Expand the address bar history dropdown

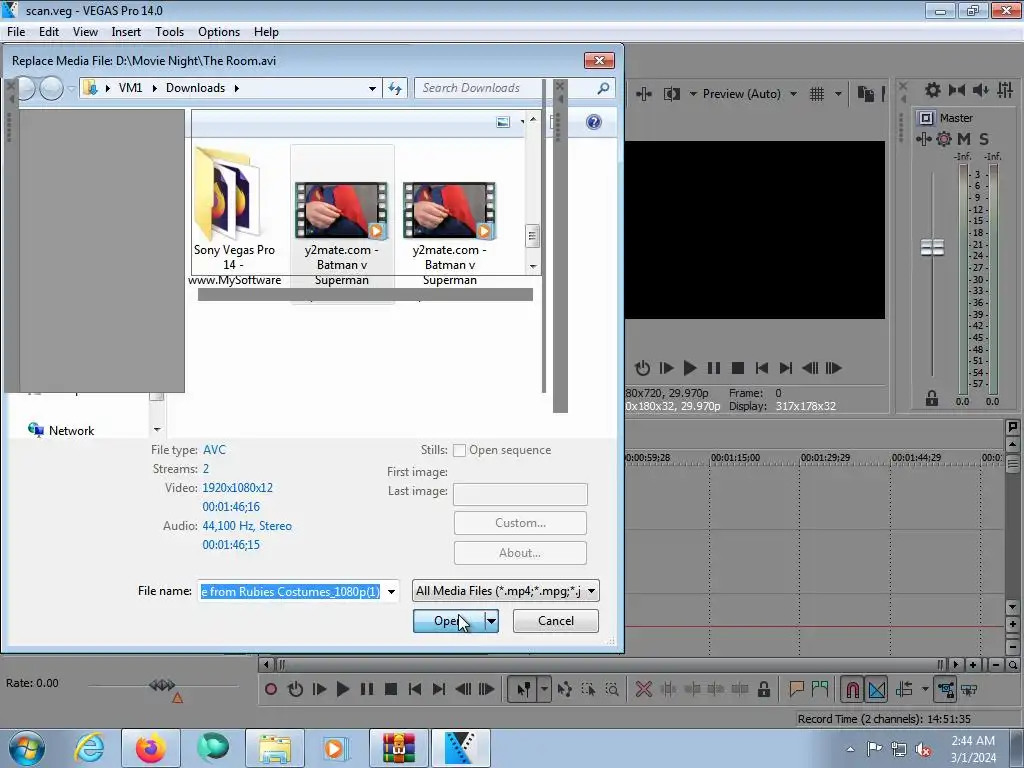point(372,88)
